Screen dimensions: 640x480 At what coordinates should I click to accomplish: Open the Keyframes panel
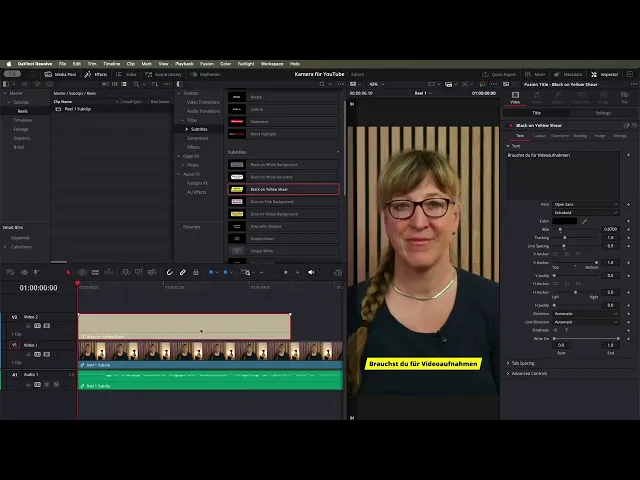(x=206, y=74)
